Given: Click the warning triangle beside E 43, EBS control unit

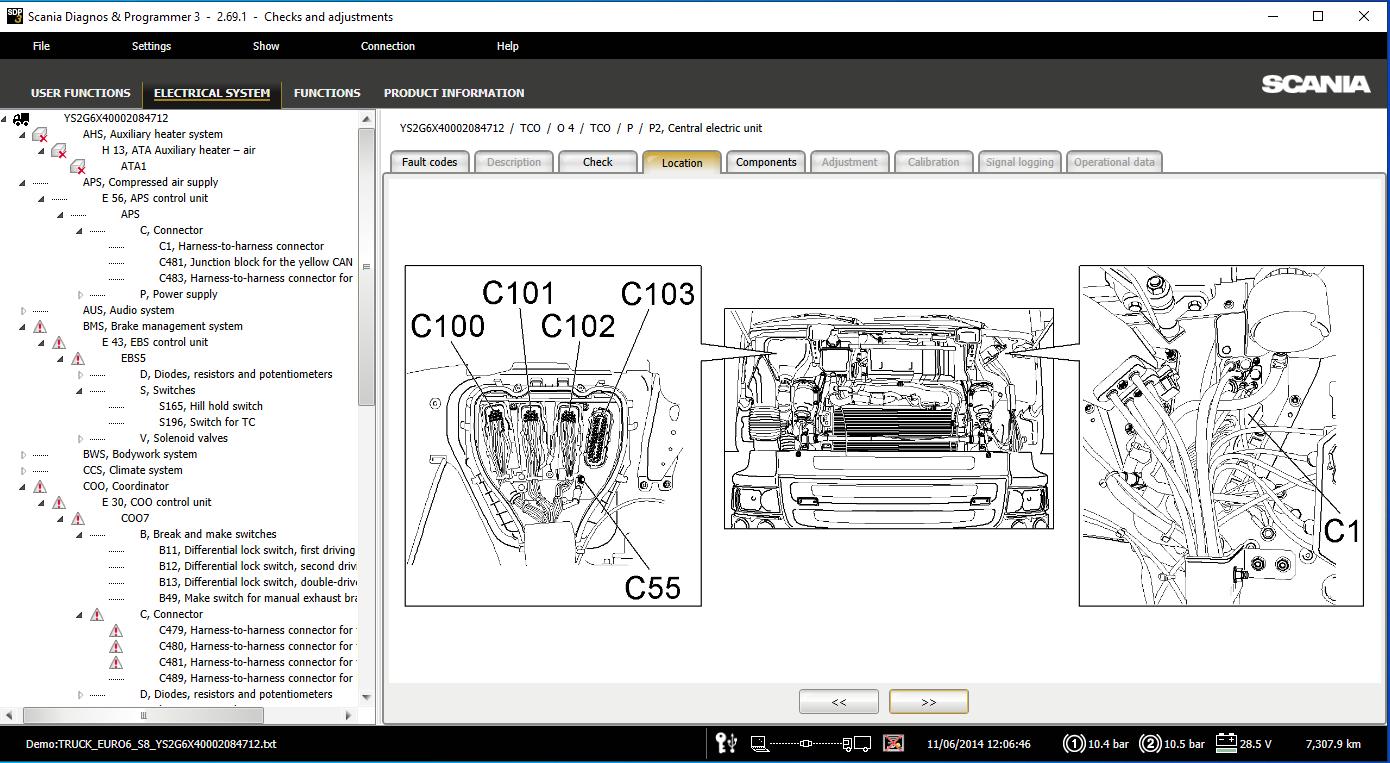Looking at the screenshot, I should pyautogui.click(x=57, y=341).
